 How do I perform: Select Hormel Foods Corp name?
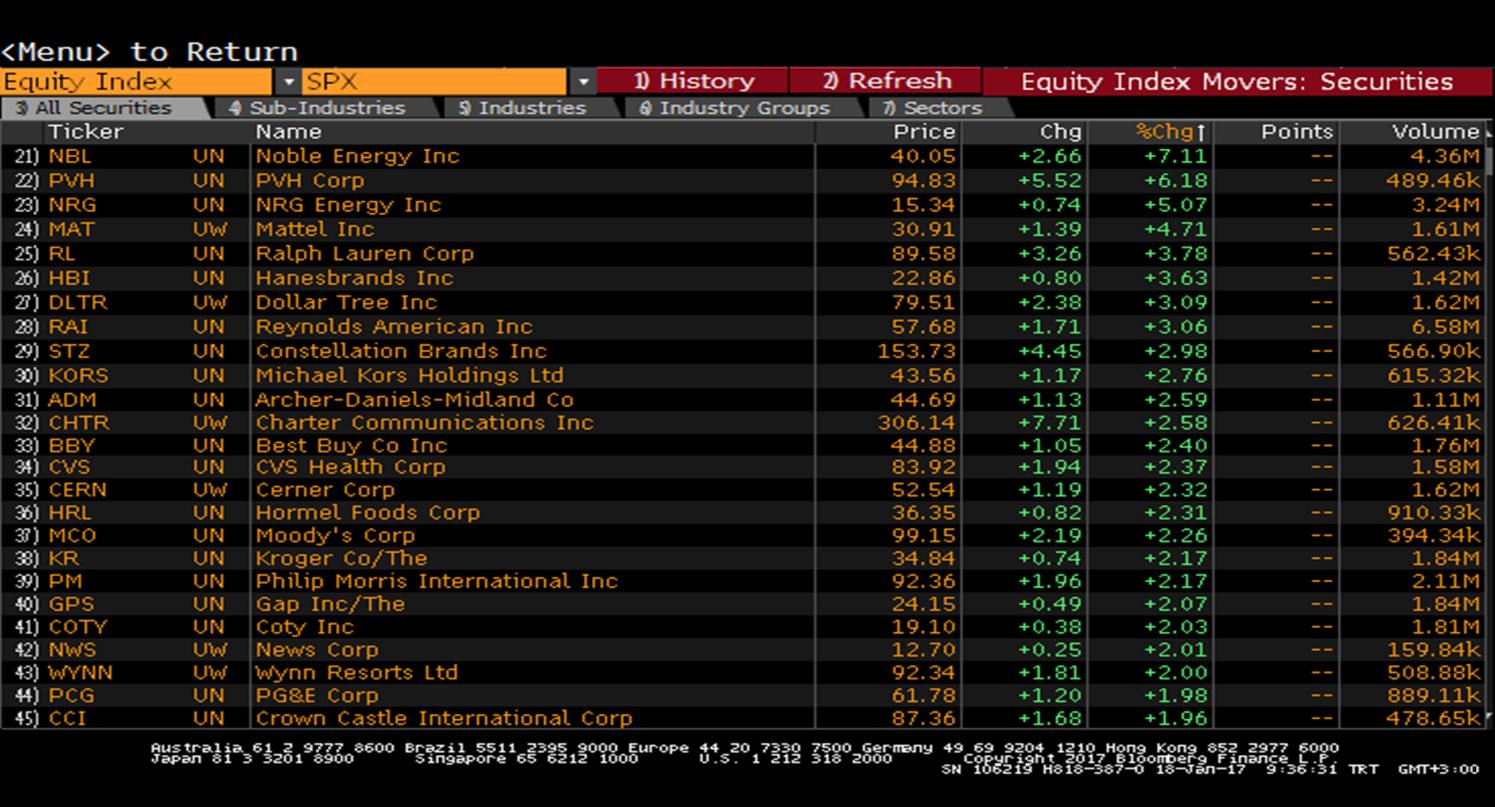coord(367,513)
